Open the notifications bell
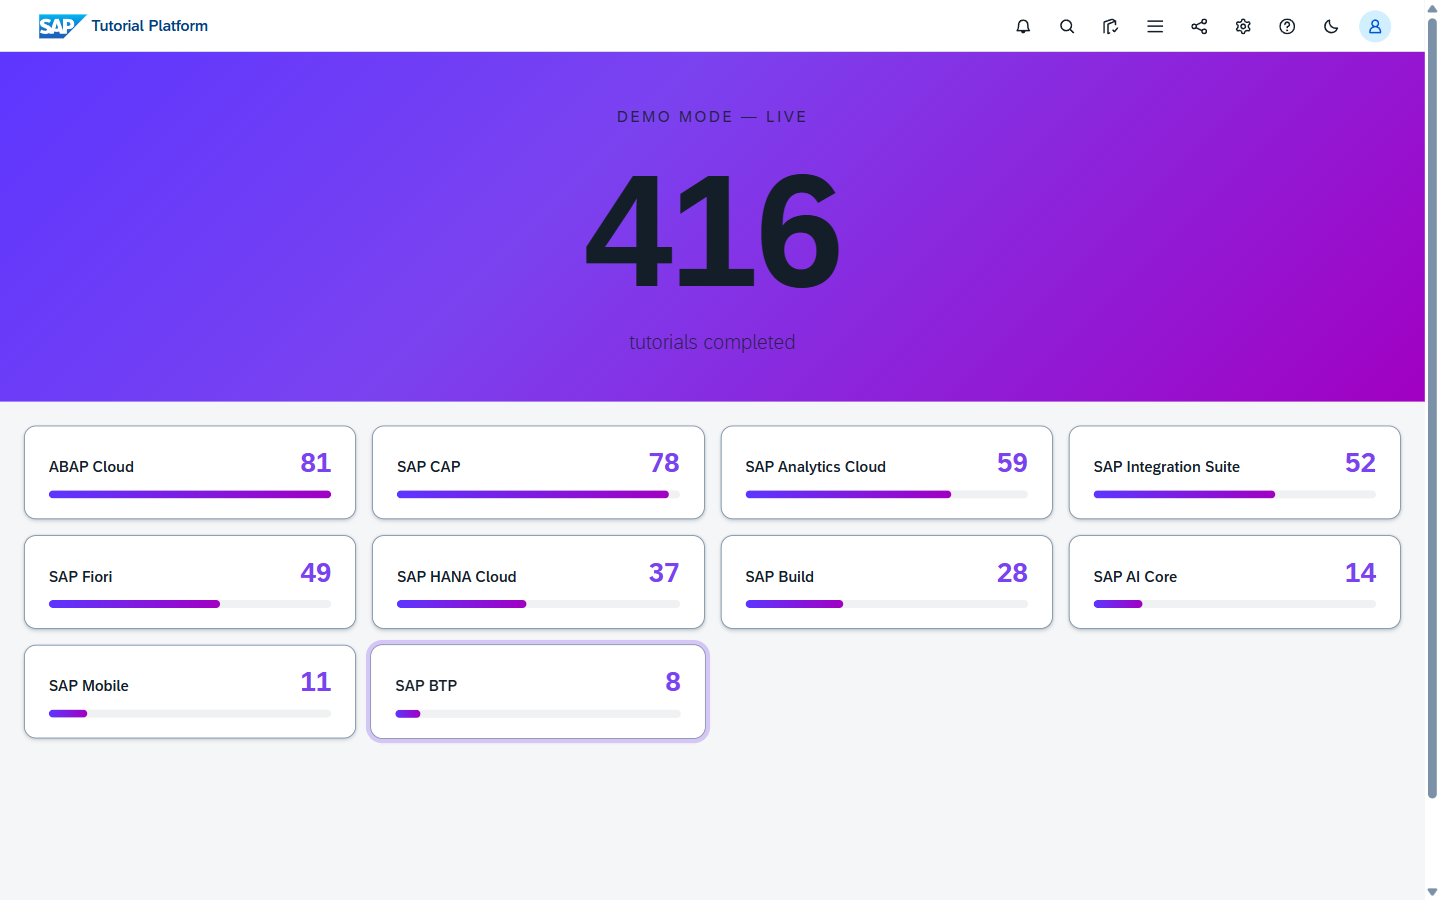Image resolution: width=1440 pixels, height=900 pixels. click(x=1023, y=26)
